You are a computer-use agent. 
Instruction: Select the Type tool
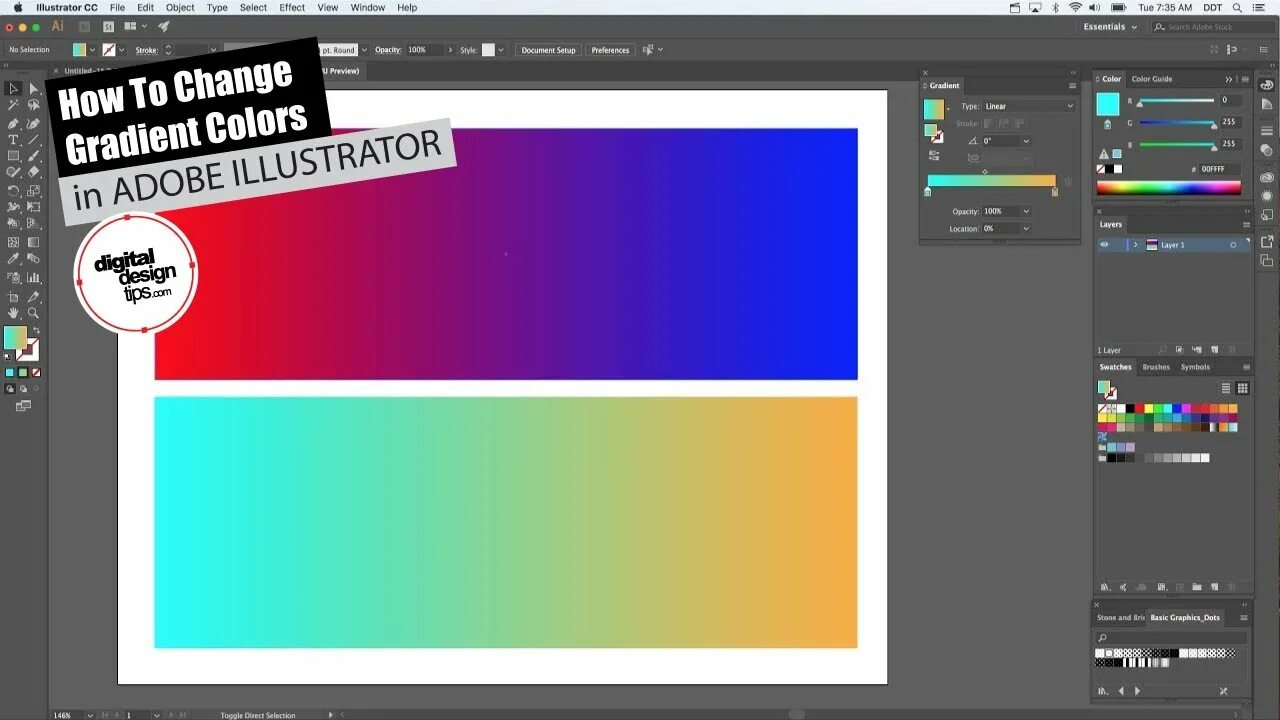point(13,140)
